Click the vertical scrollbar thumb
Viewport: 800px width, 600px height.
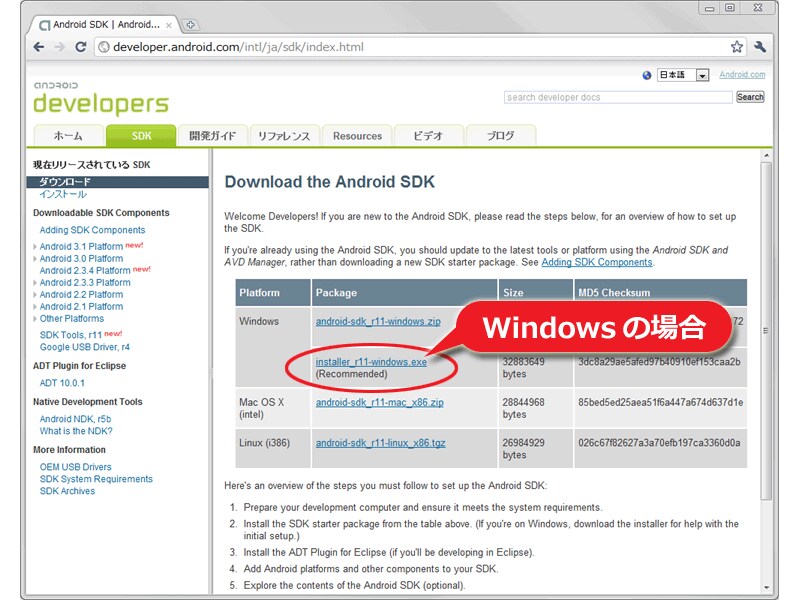(766, 331)
